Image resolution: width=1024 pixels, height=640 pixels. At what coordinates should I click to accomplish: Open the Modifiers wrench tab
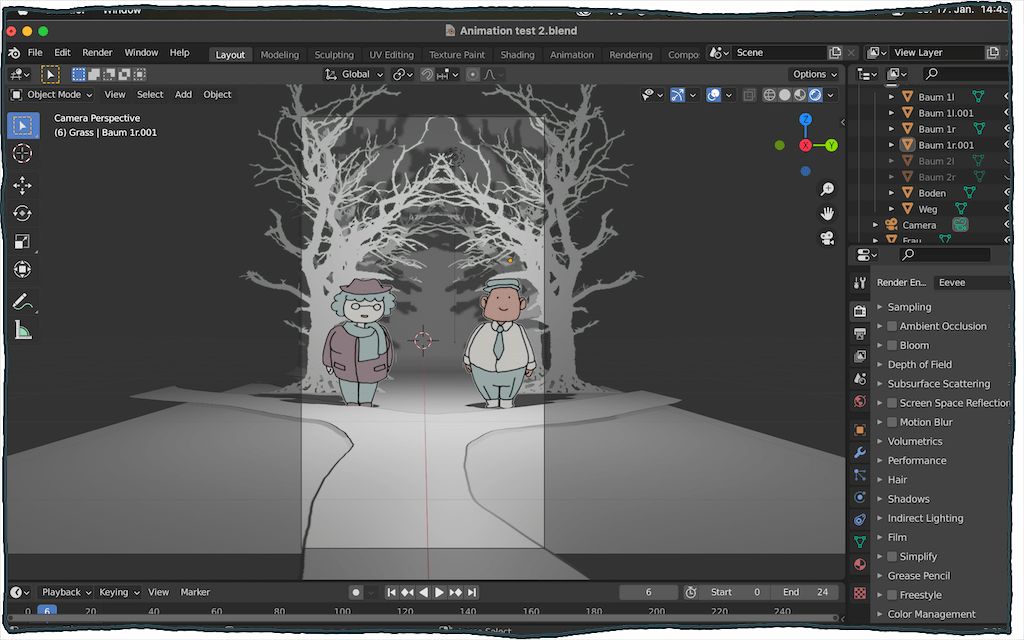860,453
